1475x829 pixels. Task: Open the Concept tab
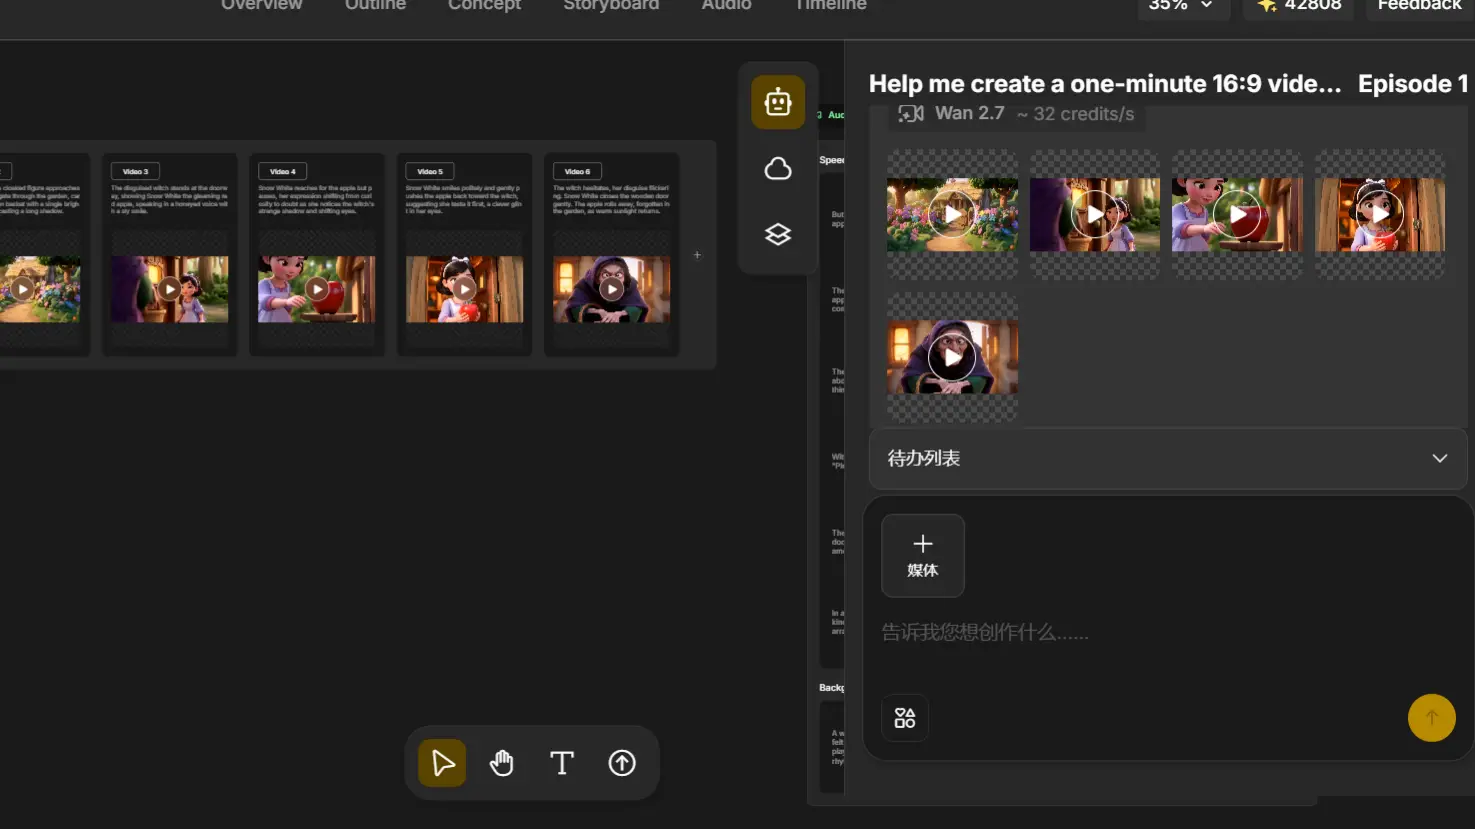click(x=484, y=5)
